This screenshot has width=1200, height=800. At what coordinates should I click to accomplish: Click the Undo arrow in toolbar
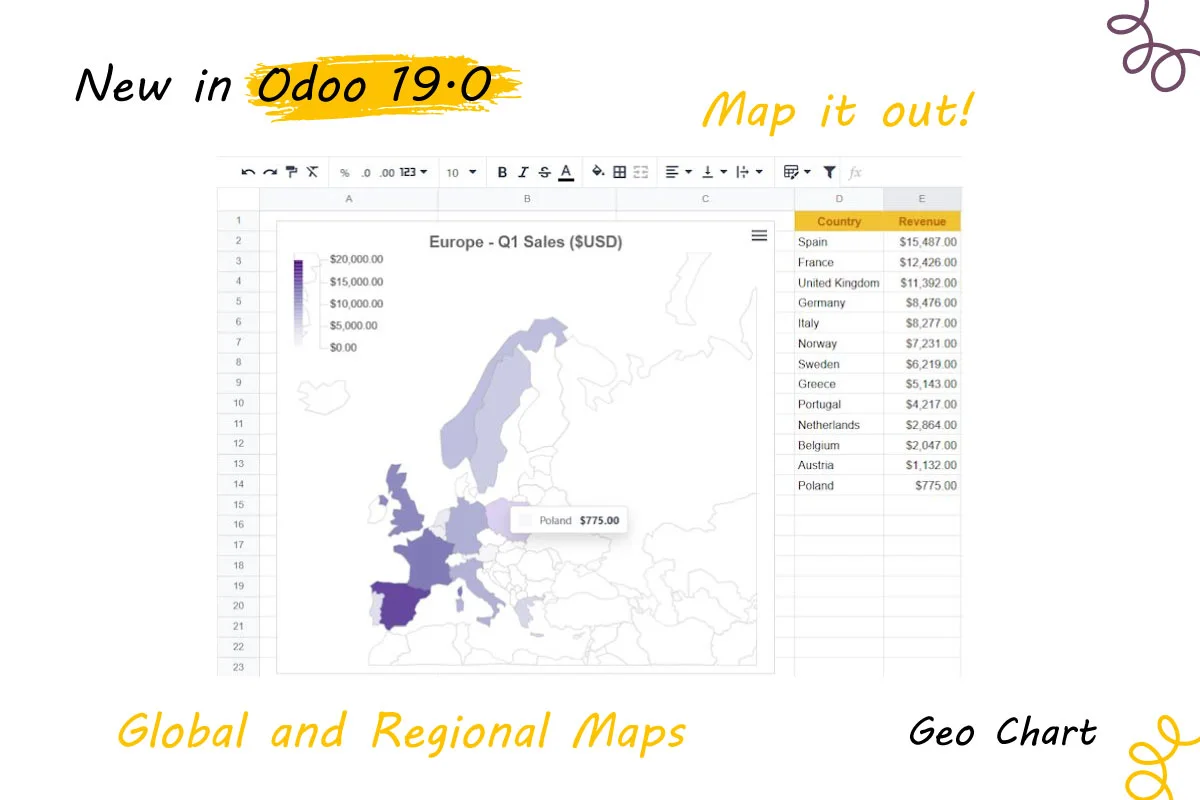(248, 172)
